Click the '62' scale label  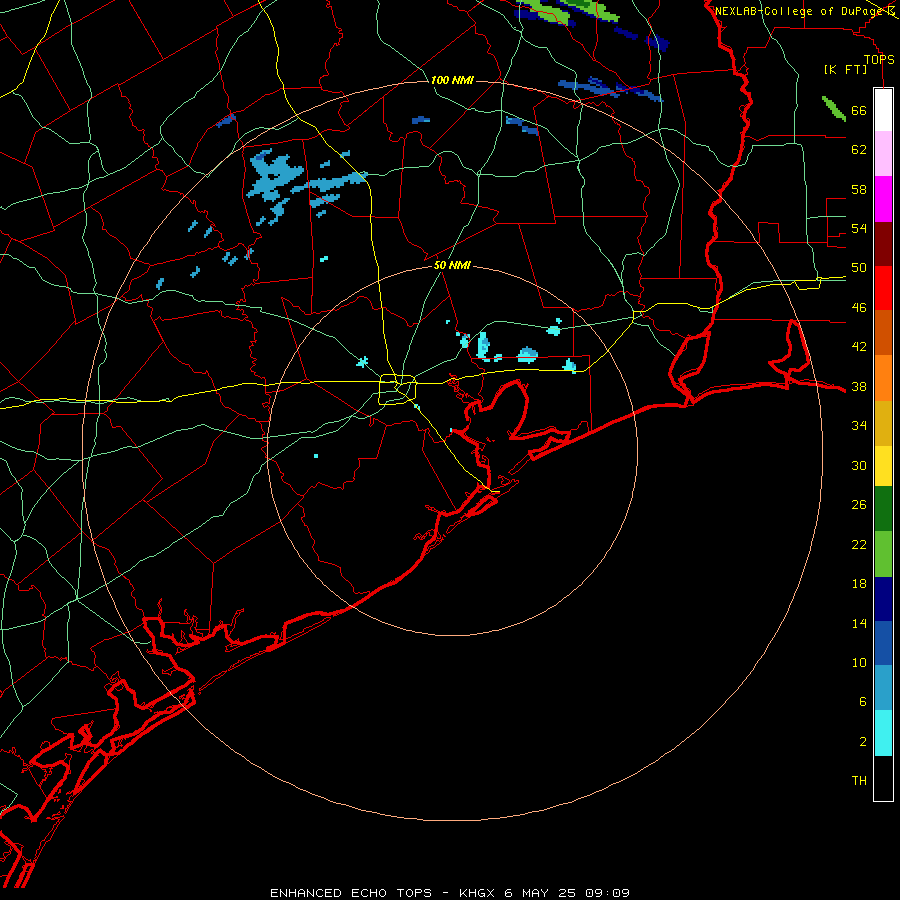click(x=859, y=150)
